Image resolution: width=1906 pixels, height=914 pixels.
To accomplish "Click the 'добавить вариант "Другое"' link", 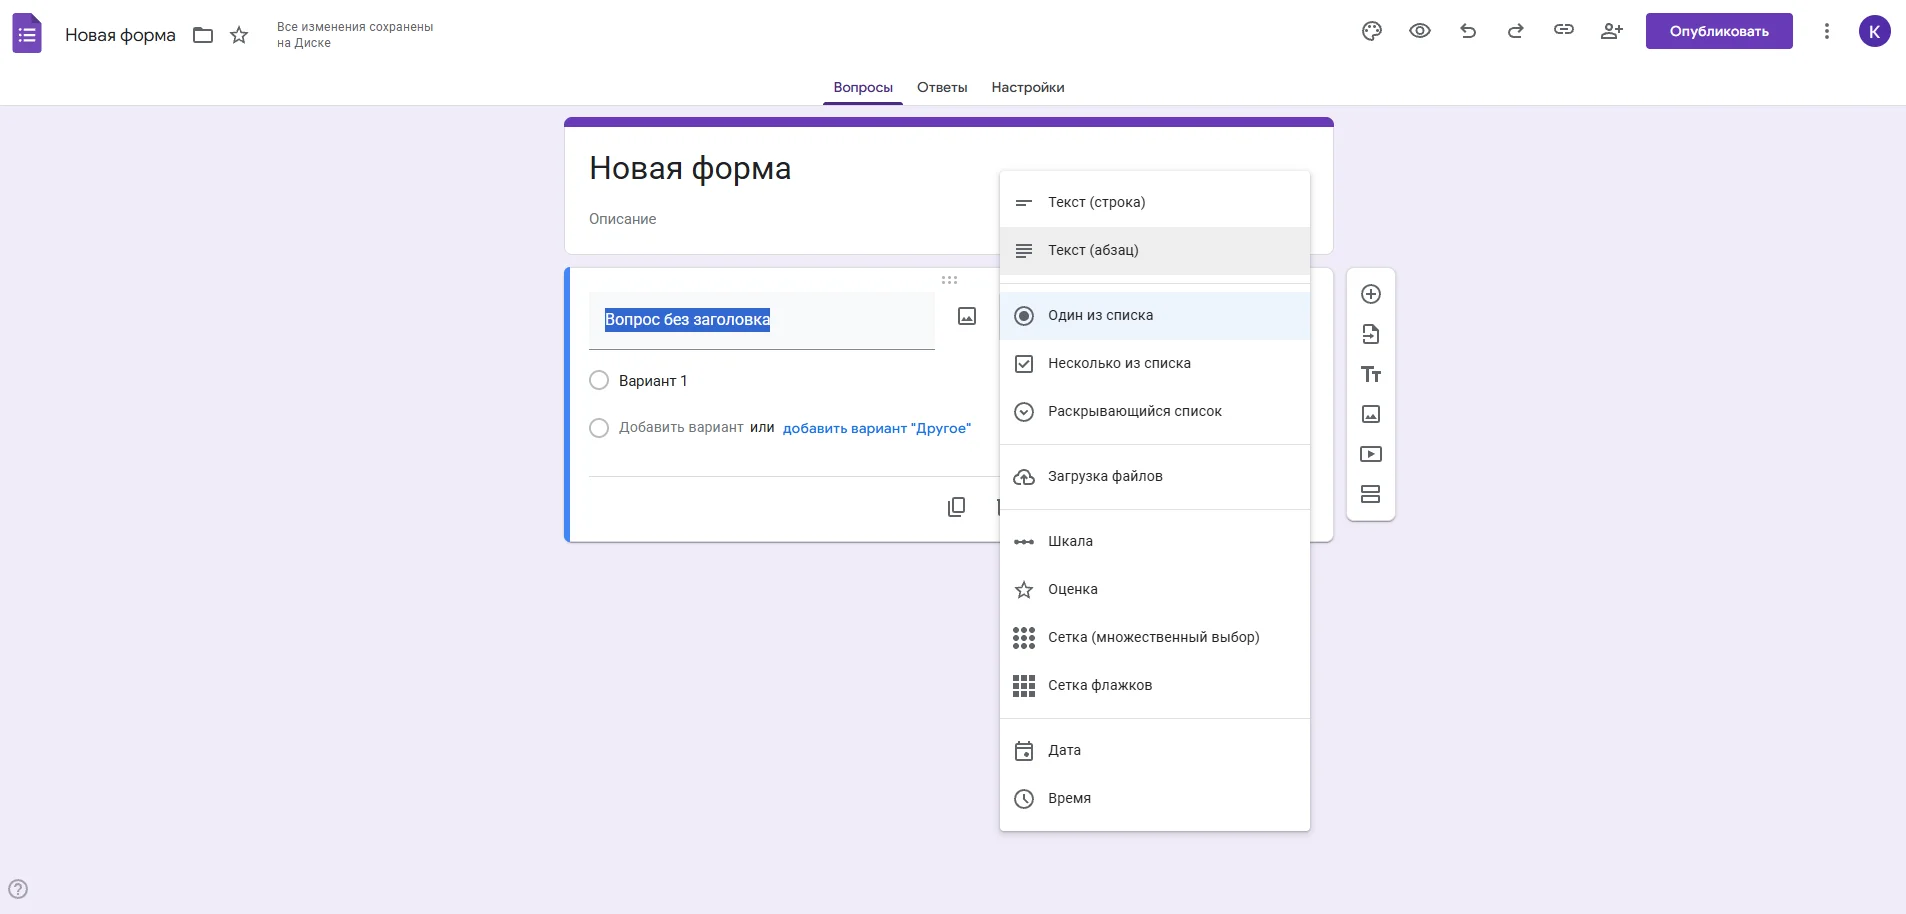I will pos(876,428).
